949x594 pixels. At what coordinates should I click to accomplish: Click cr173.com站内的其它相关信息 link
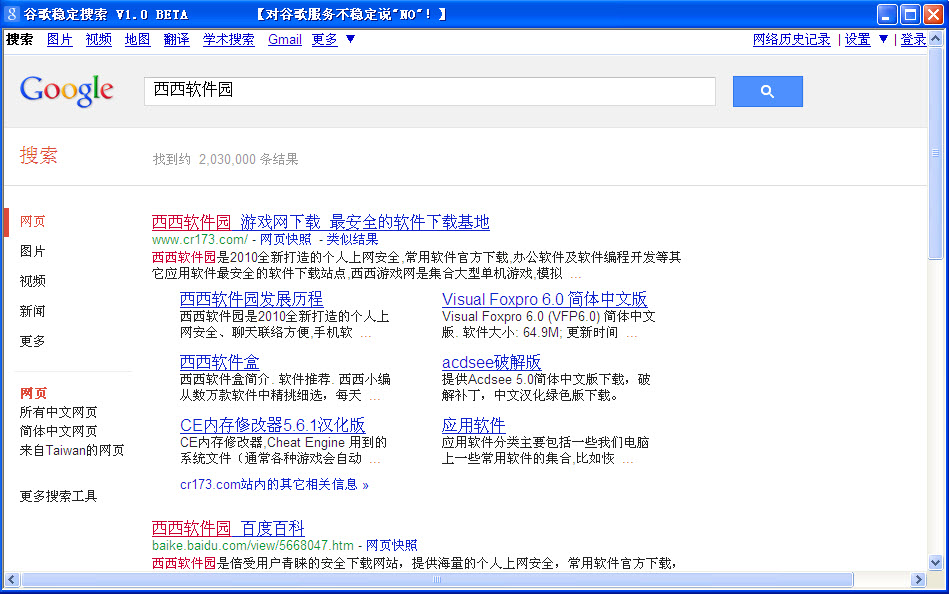point(274,484)
